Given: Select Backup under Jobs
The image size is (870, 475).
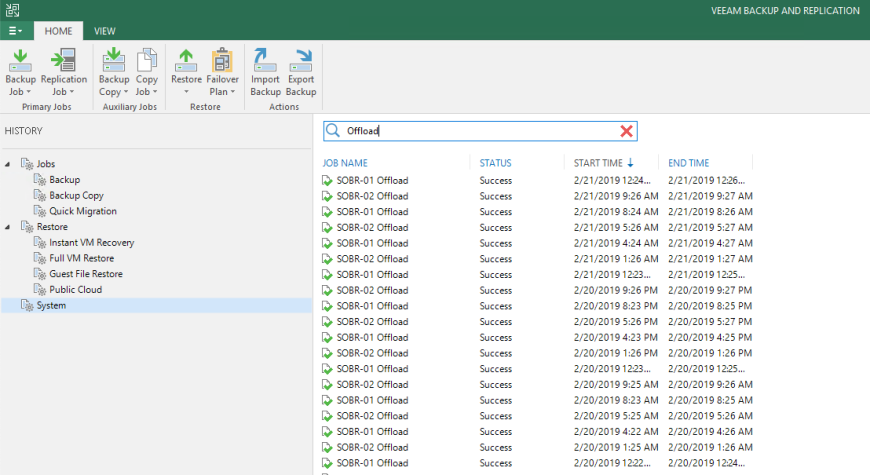Looking at the screenshot, I should (x=64, y=180).
